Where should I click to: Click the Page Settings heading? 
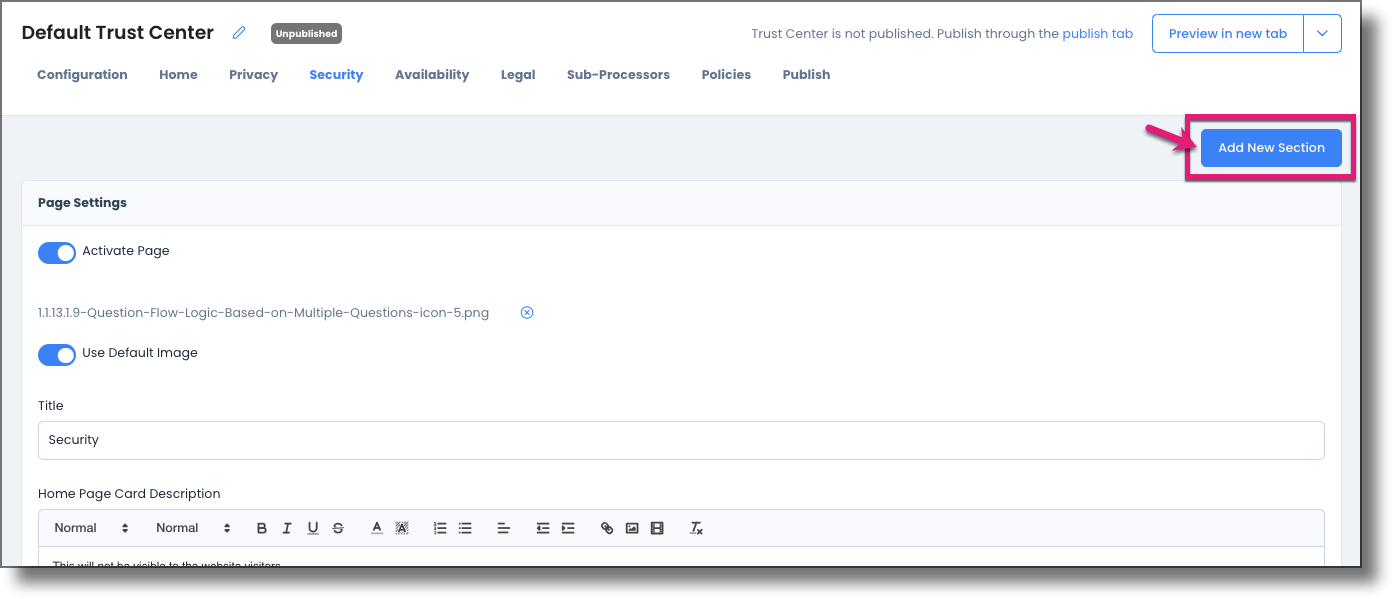tap(82, 203)
